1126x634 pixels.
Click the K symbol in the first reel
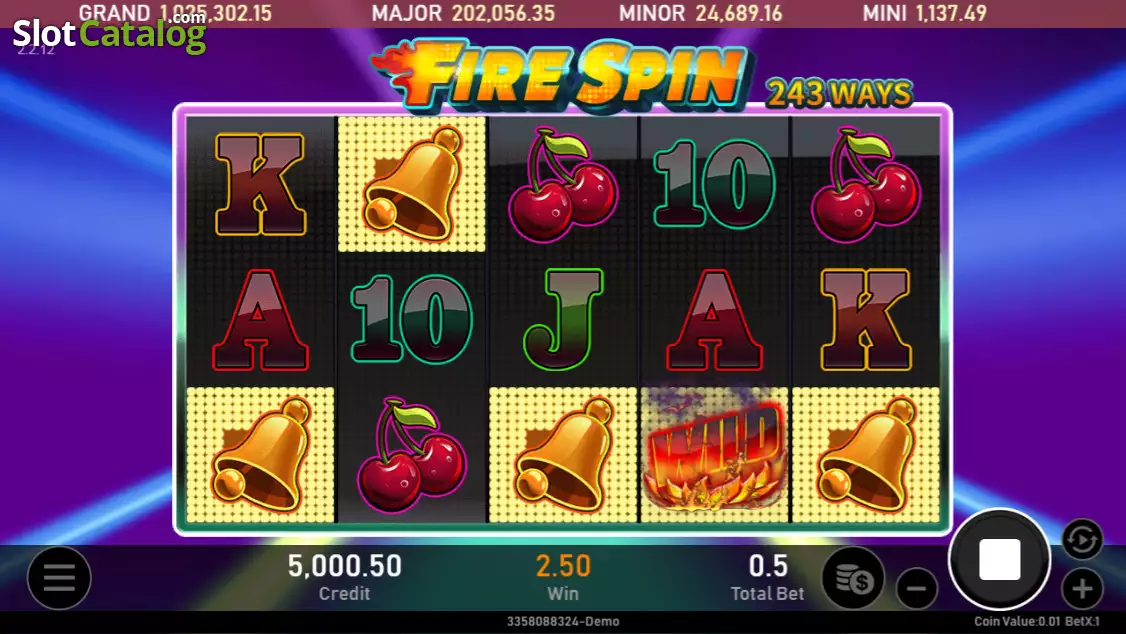click(x=261, y=184)
